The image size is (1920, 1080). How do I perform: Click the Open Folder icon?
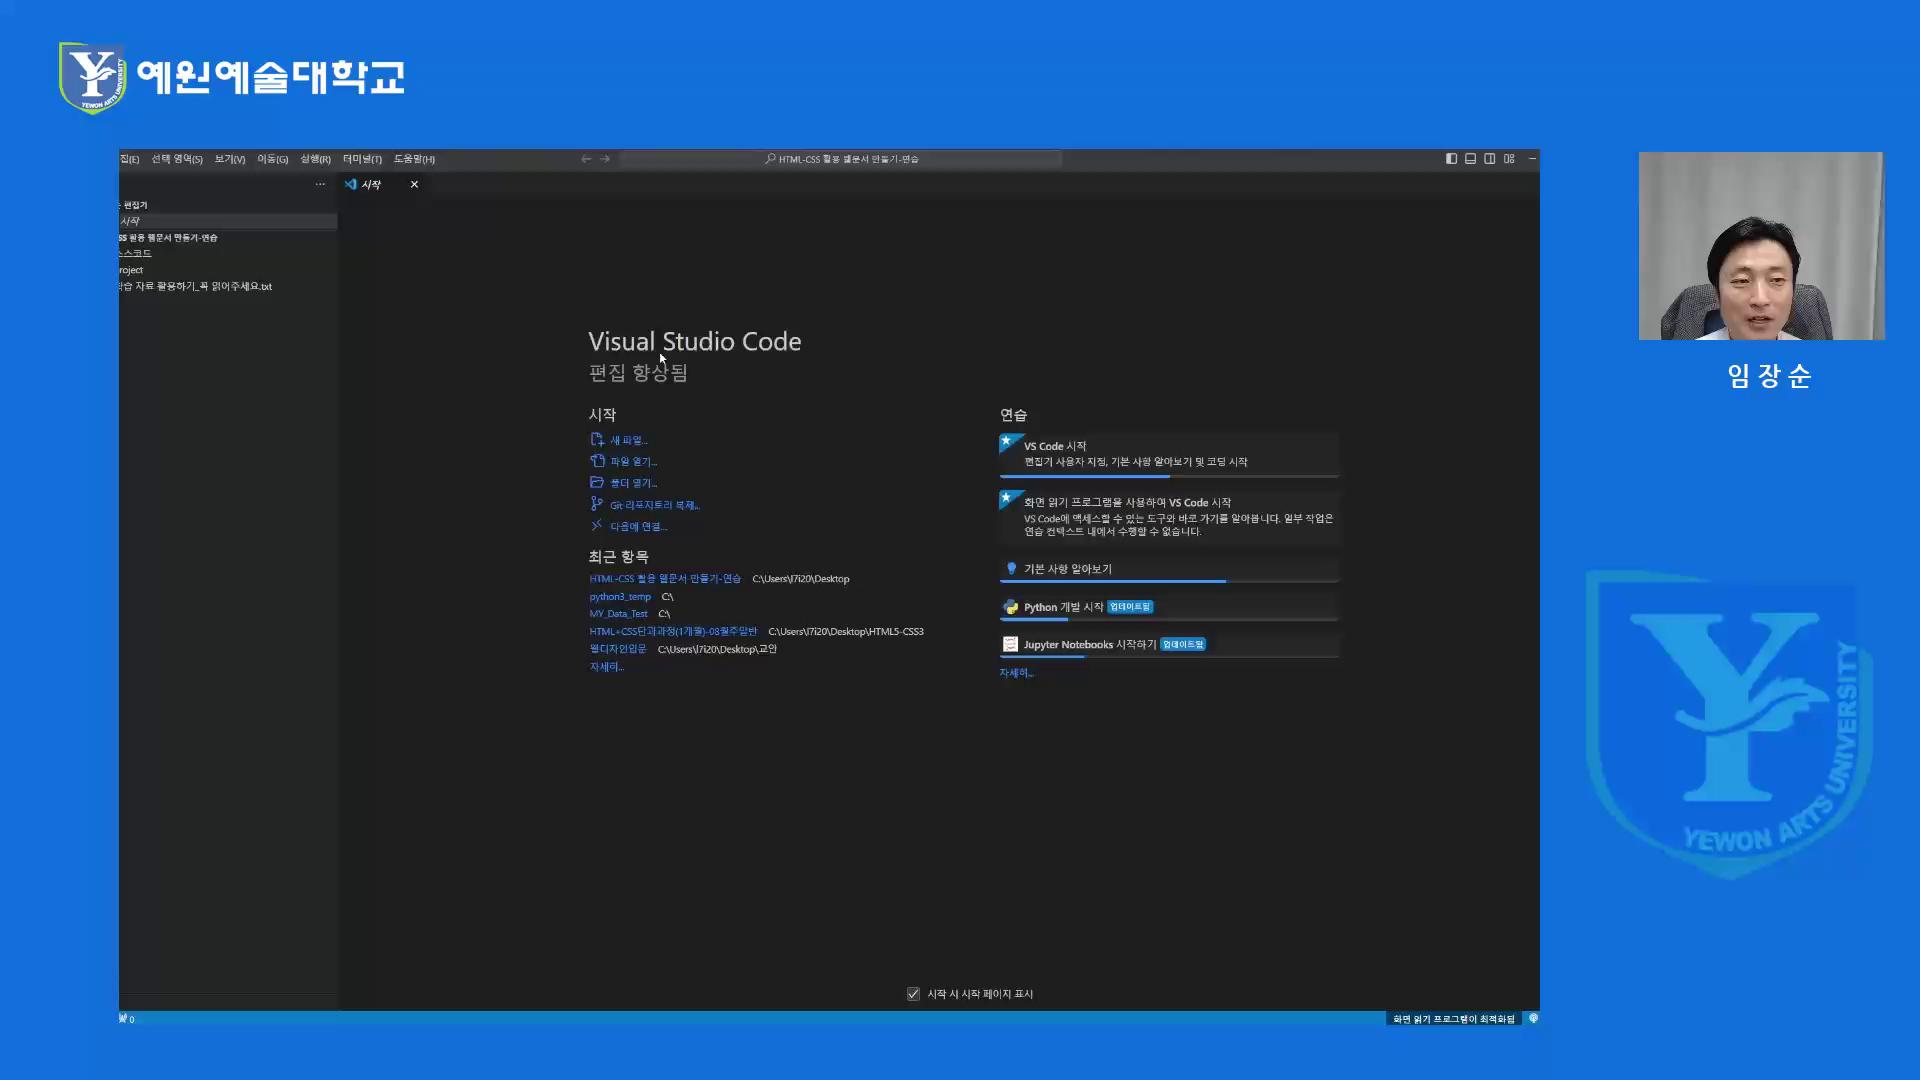tap(597, 483)
